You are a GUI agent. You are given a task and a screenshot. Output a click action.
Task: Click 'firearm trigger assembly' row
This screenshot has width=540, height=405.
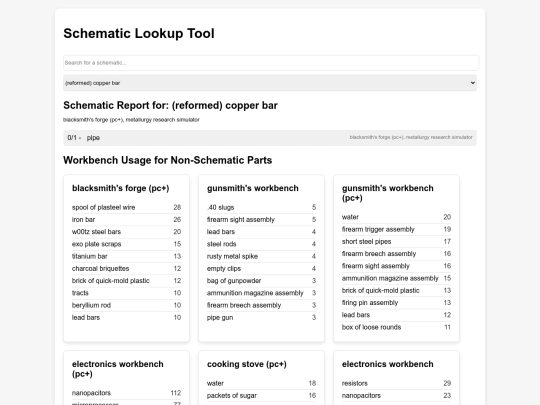tap(396, 229)
